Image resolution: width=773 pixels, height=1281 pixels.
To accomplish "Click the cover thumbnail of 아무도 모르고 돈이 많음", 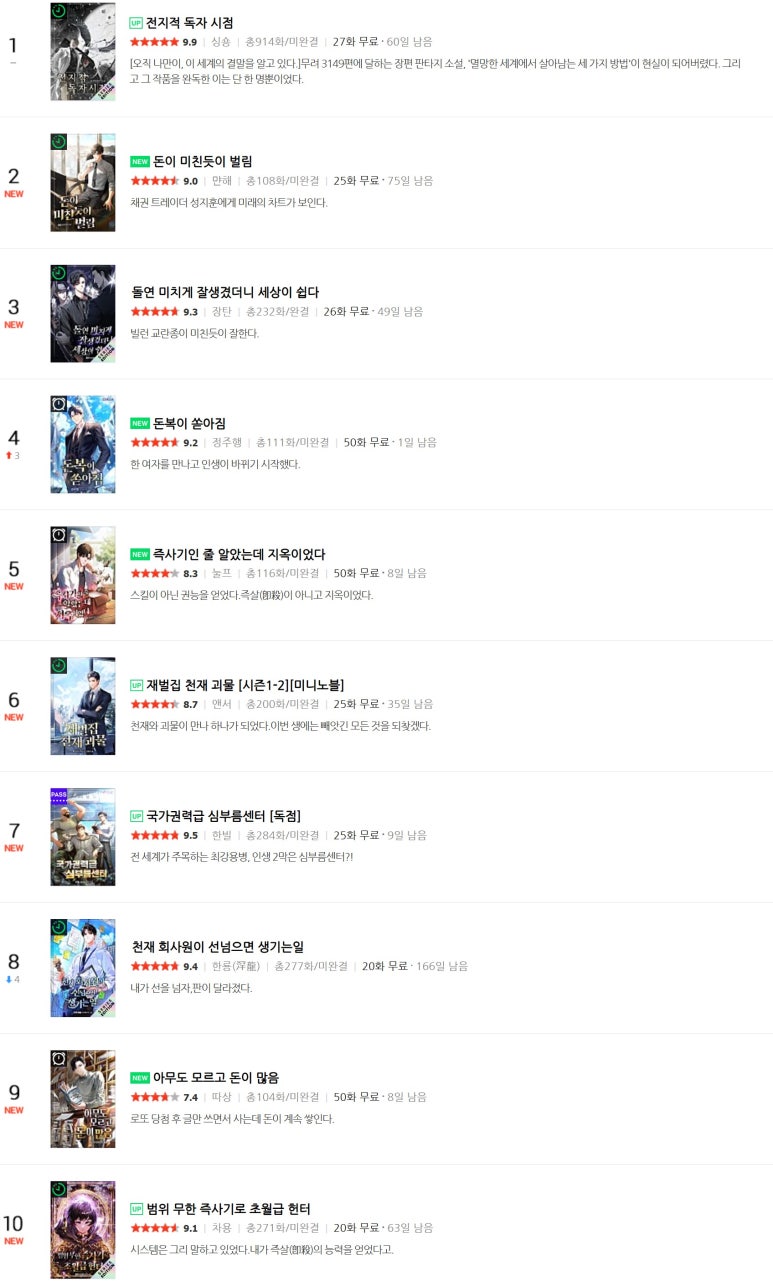I will (x=83, y=1099).
